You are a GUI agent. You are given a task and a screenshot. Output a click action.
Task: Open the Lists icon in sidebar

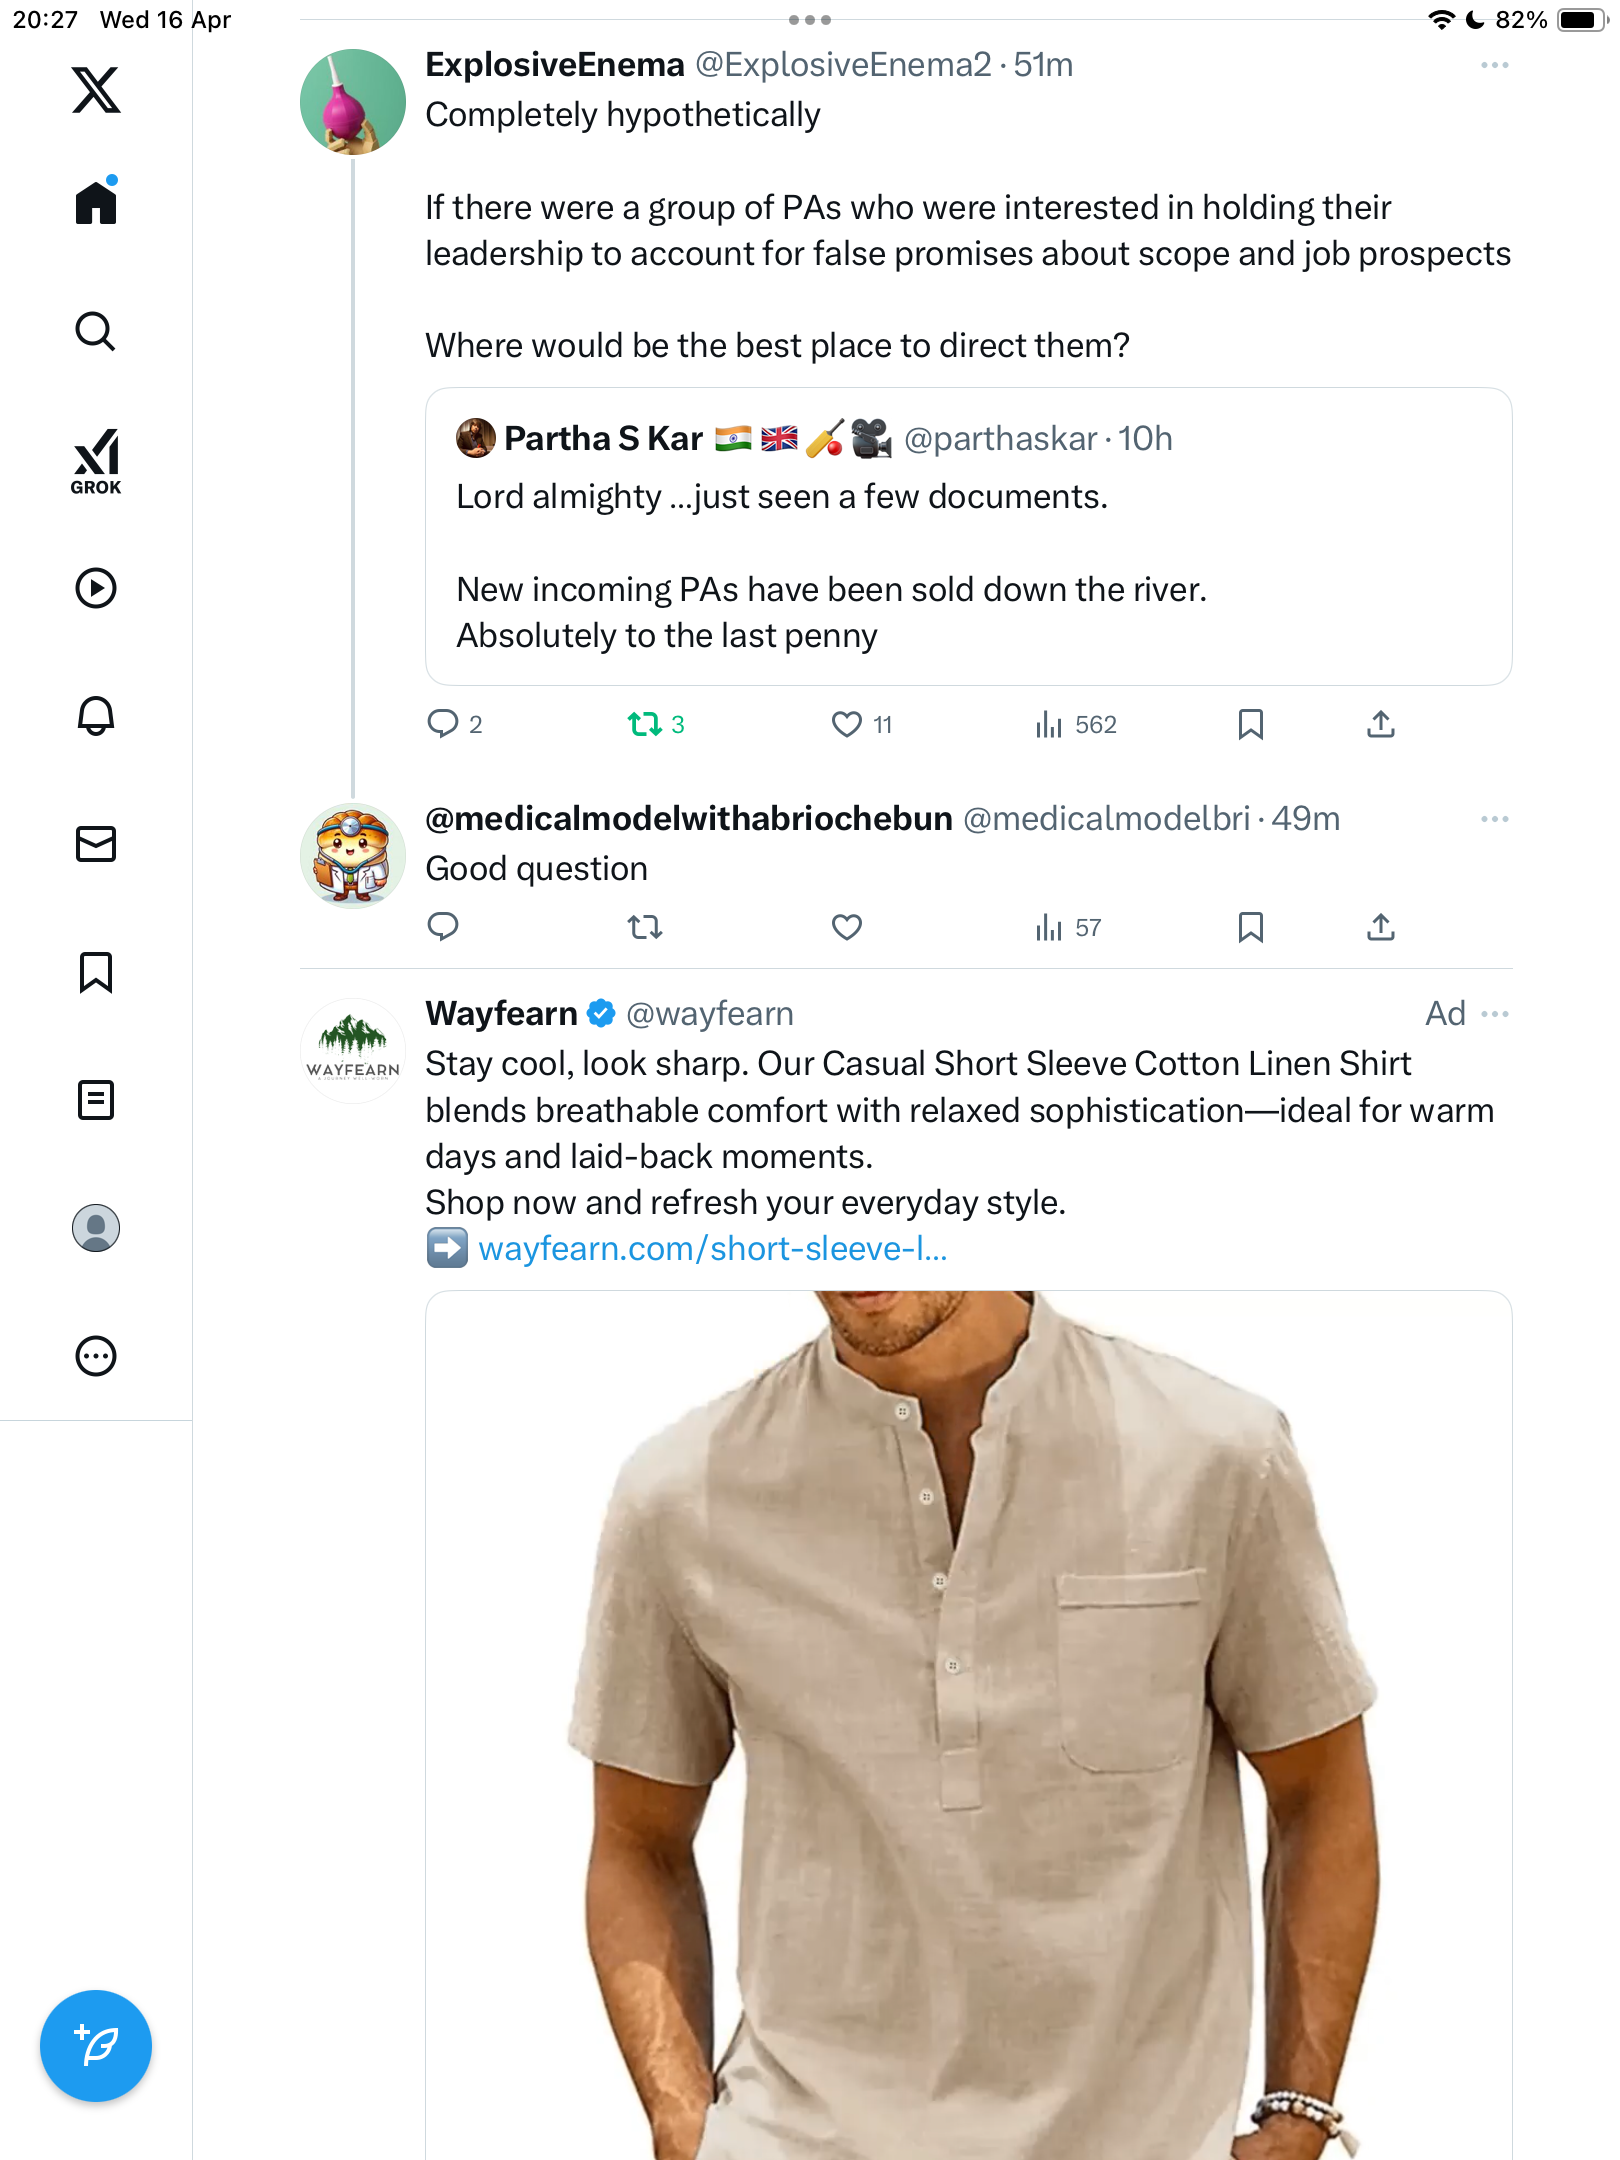96,1100
